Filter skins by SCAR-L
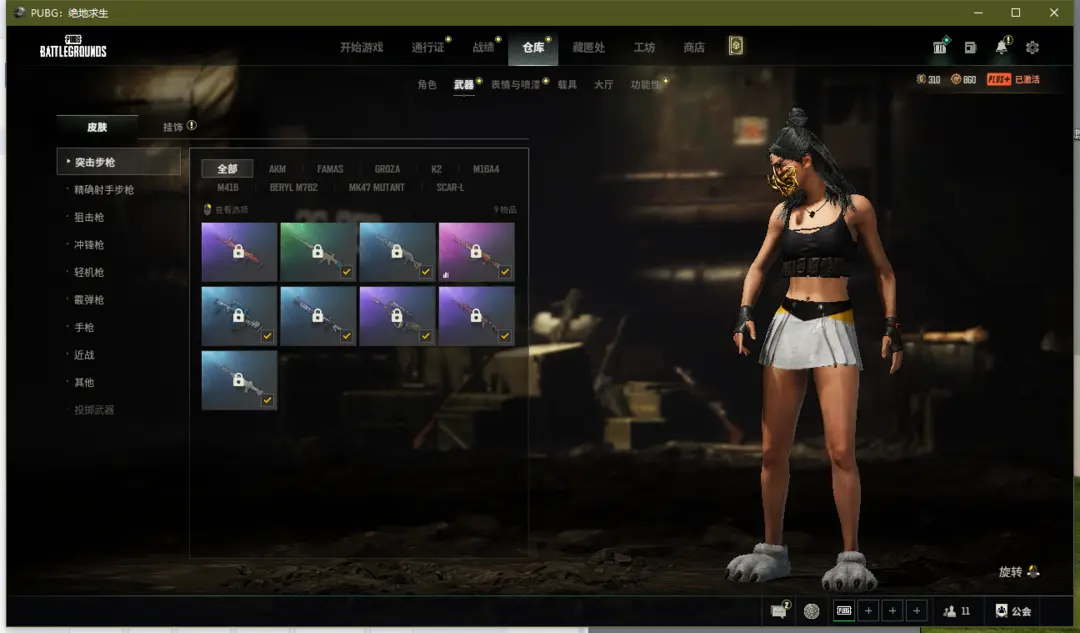Image resolution: width=1080 pixels, height=633 pixels. (450, 187)
